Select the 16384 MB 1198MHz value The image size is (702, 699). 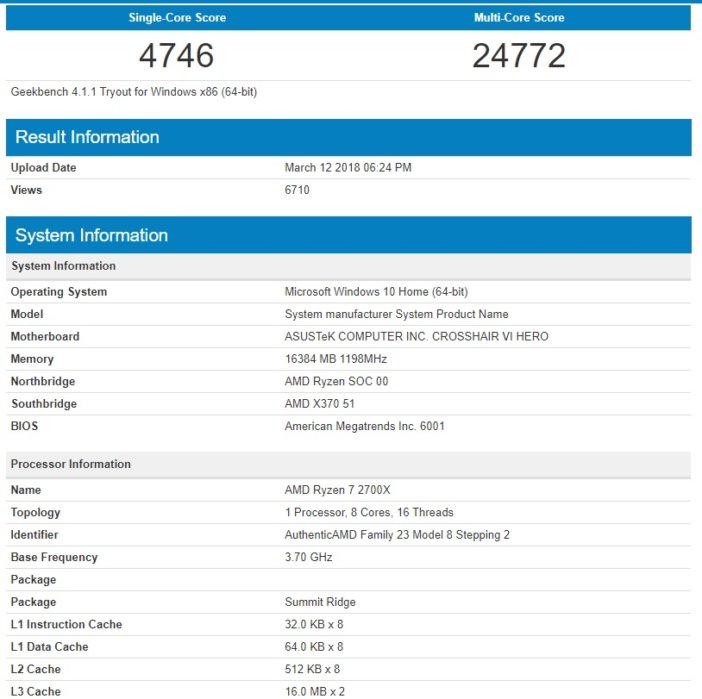point(336,359)
